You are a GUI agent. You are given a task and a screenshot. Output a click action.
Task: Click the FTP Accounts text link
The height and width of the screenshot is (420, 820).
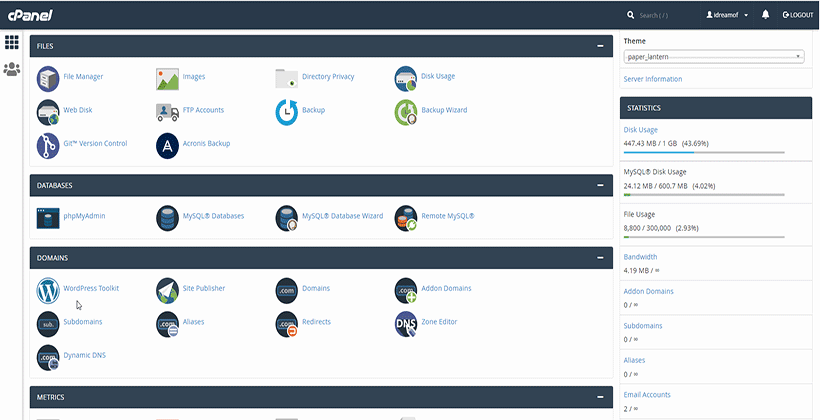point(203,110)
